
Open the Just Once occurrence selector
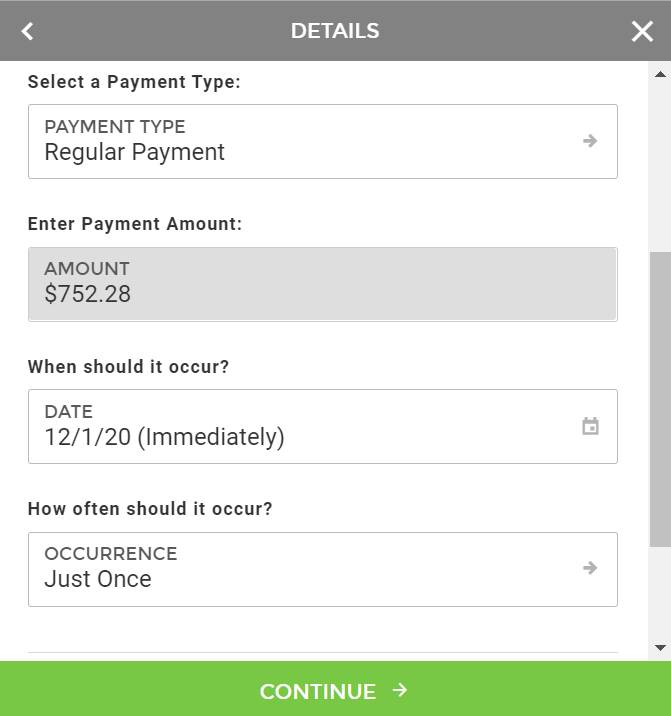click(x=323, y=569)
